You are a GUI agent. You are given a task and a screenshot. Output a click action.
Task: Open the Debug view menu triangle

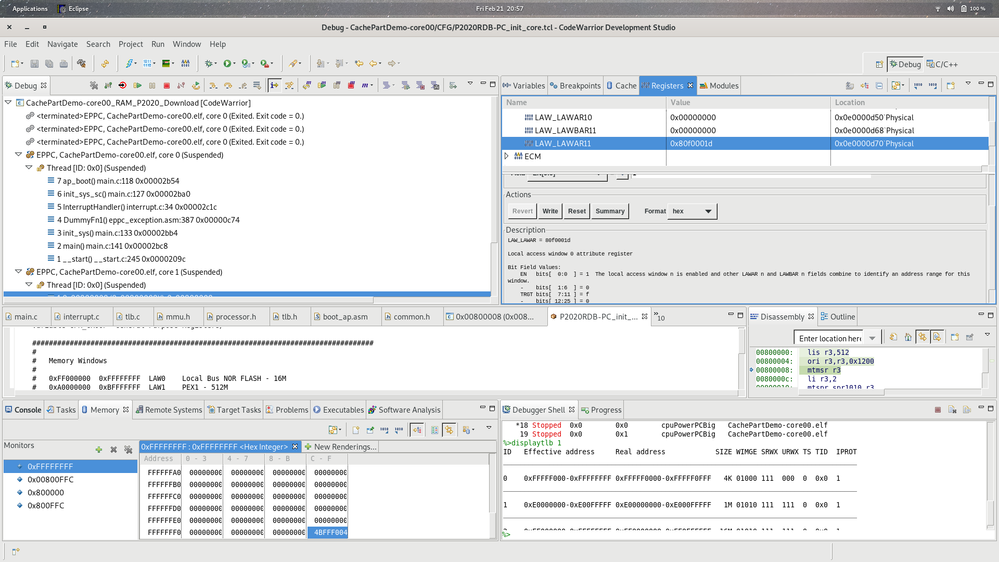point(470,84)
